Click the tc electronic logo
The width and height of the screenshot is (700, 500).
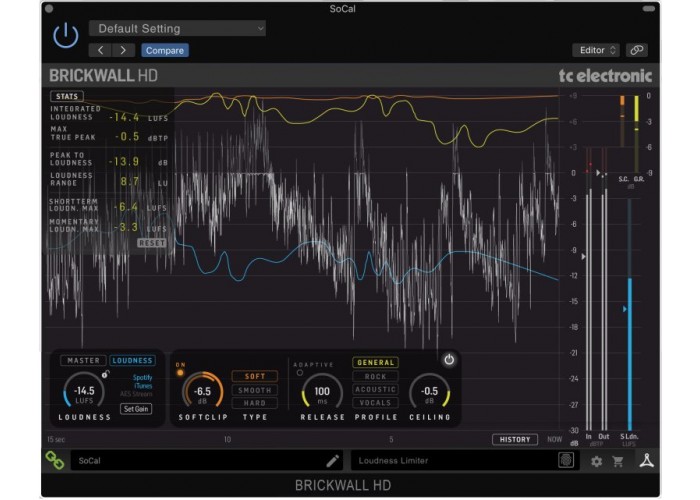pos(605,75)
